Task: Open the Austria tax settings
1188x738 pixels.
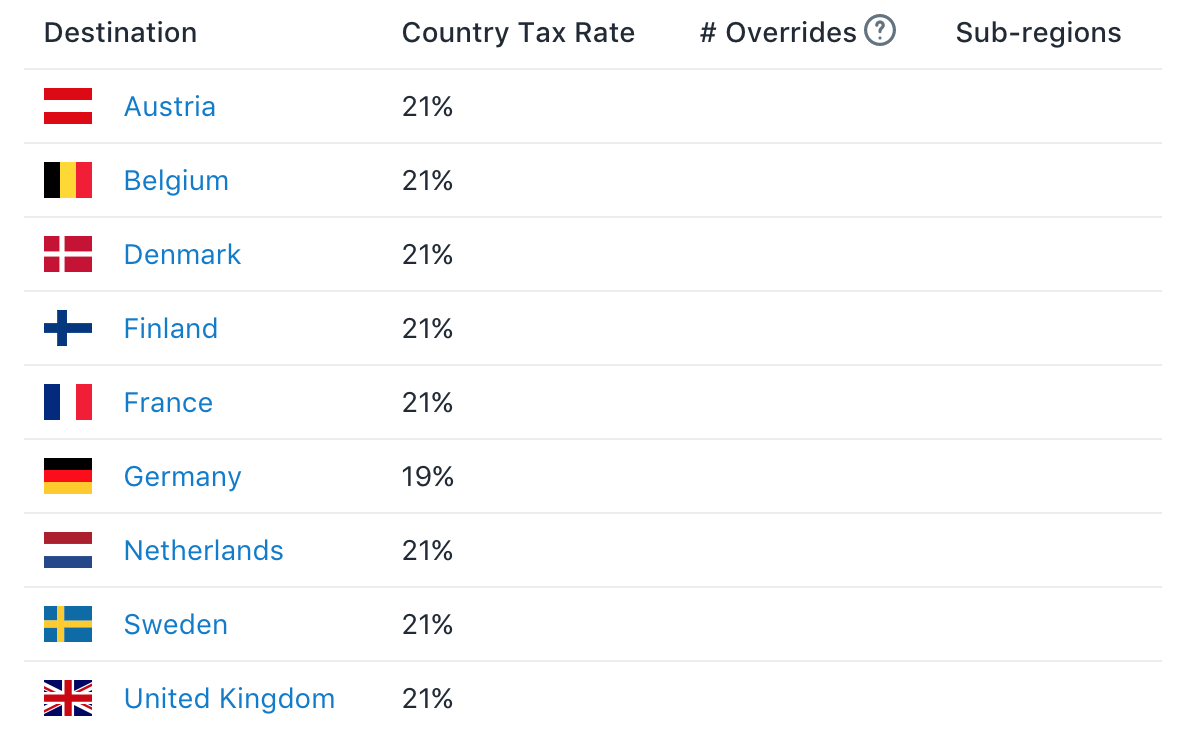Action: 169,106
